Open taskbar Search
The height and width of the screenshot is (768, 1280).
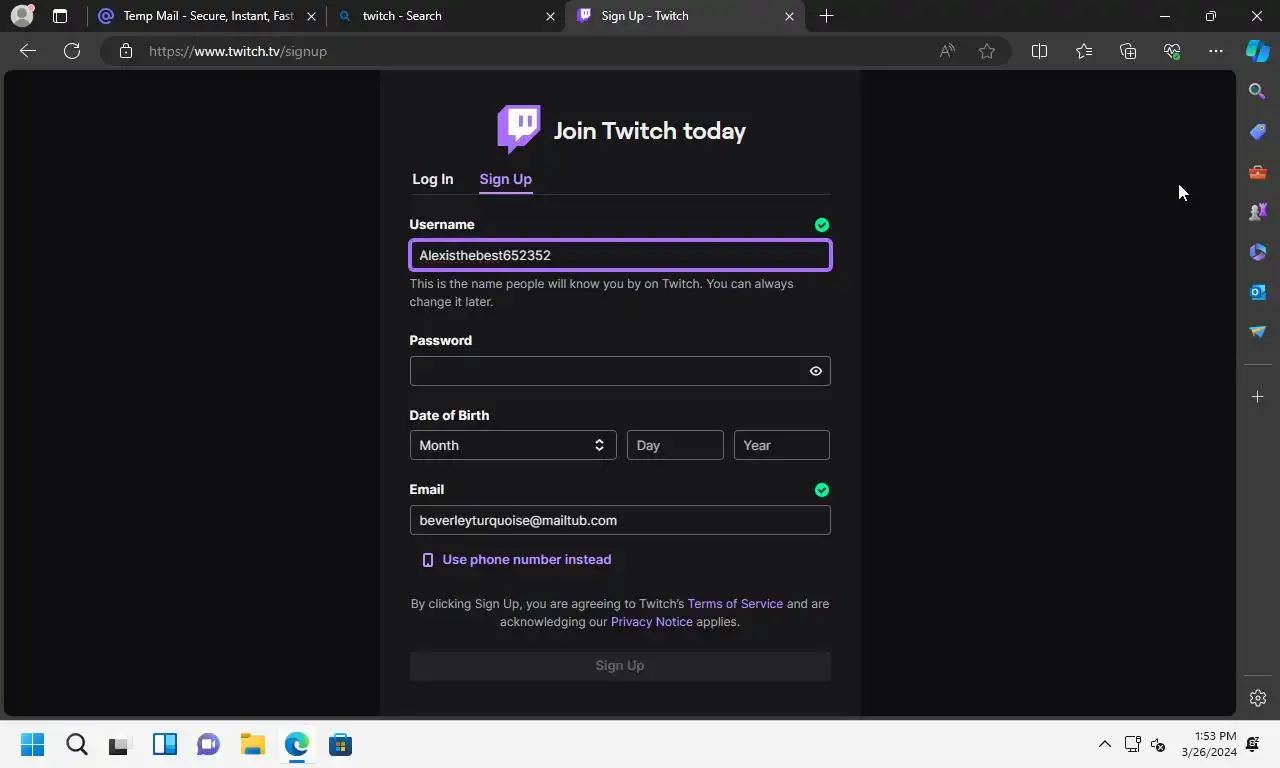pyautogui.click(x=77, y=745)
